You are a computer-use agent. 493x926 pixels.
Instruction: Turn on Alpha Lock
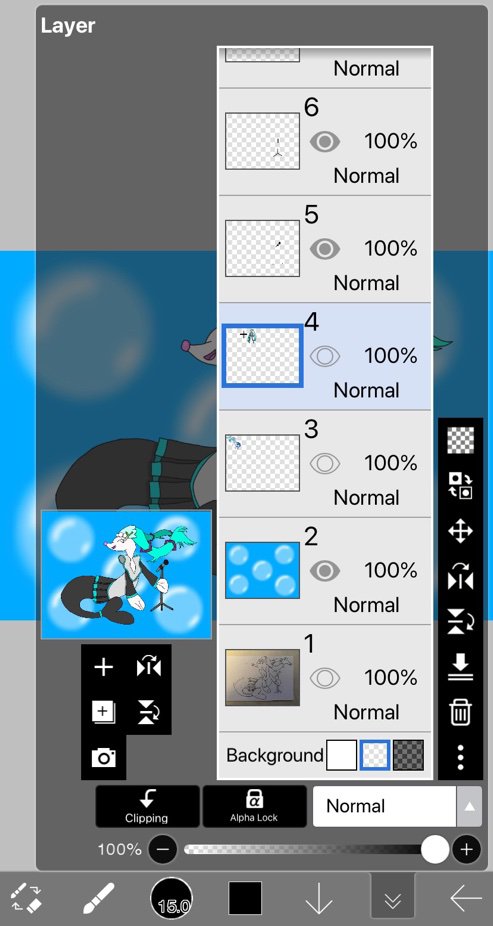pos(254,806)
